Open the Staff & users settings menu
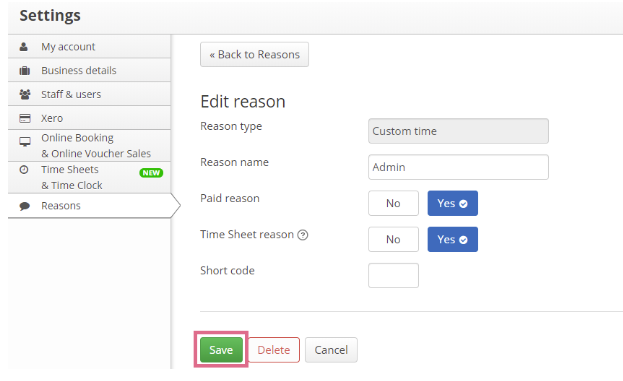Image resolution: width=623 pixels, height=381 pixels. (x=89, y=94)
